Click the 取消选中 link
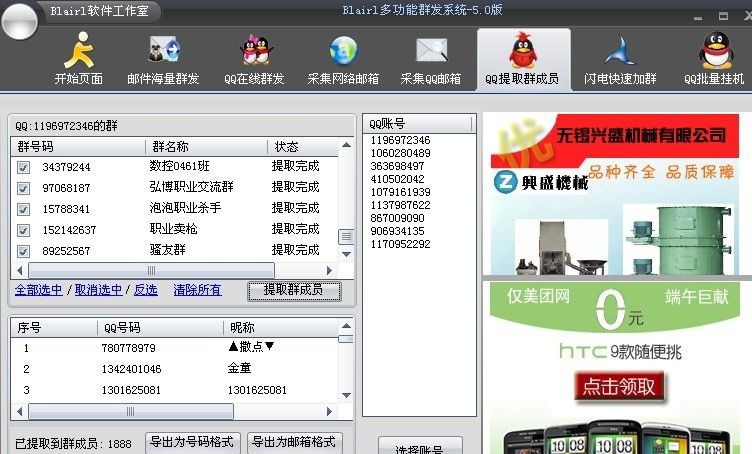The image size is (752, 454). click(x=98, y=290)
